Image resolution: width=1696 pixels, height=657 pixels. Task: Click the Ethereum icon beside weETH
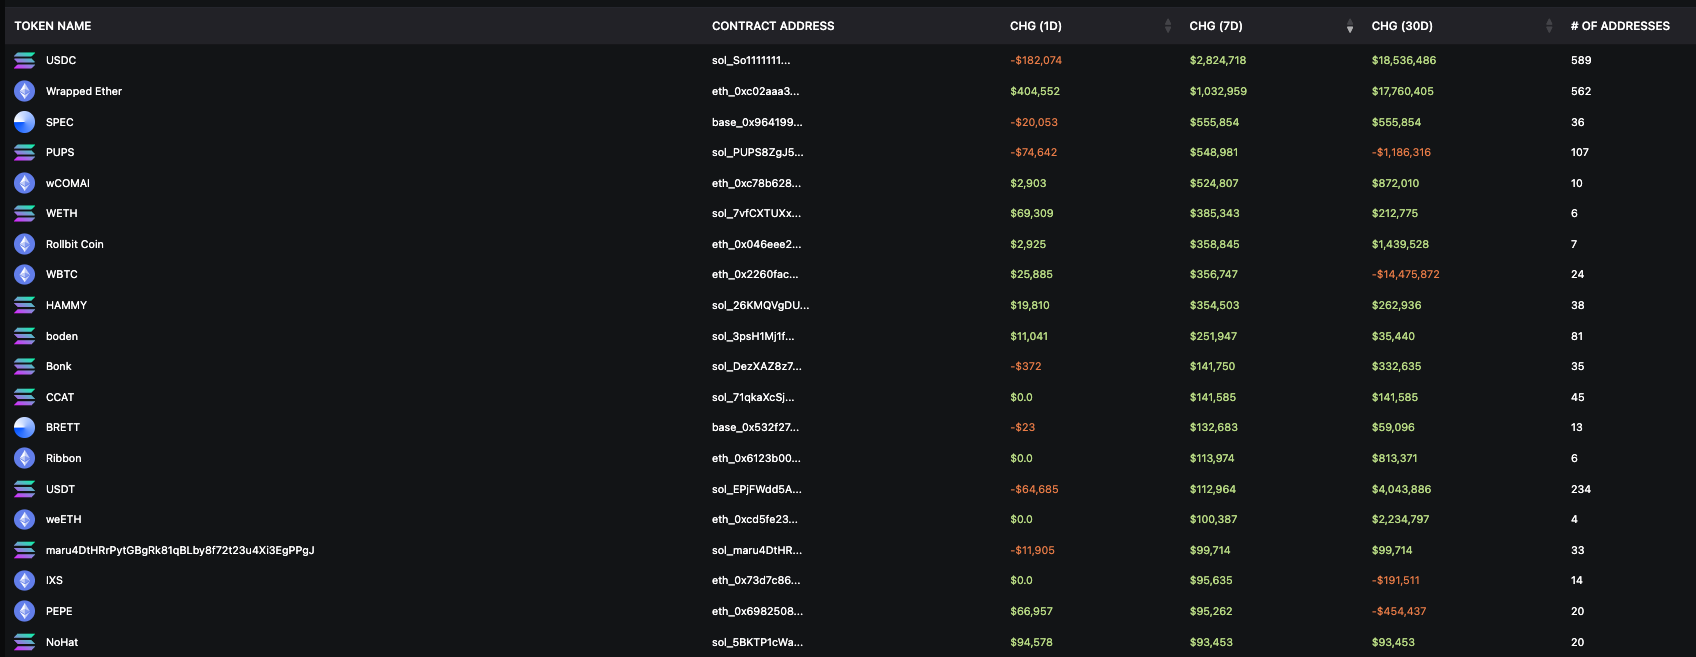click(25, 519)
